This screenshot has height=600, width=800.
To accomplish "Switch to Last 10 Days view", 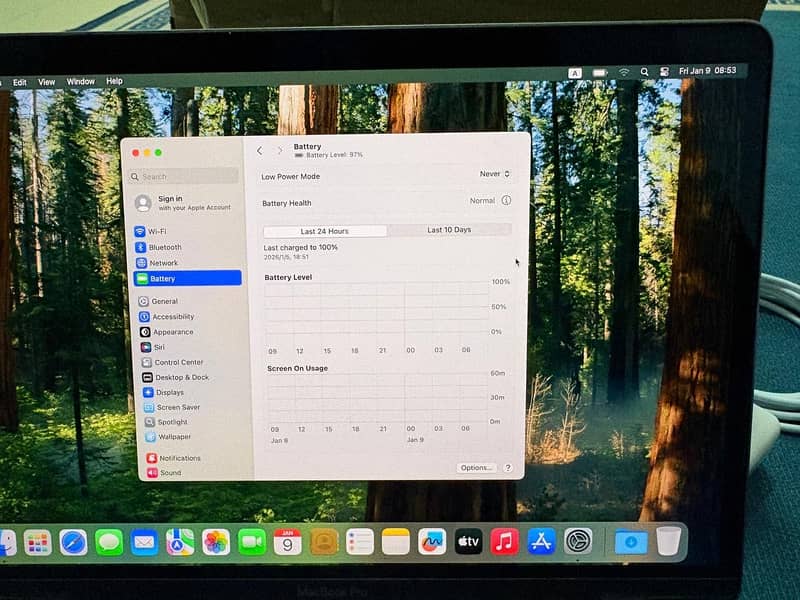I will pos(449,230).
